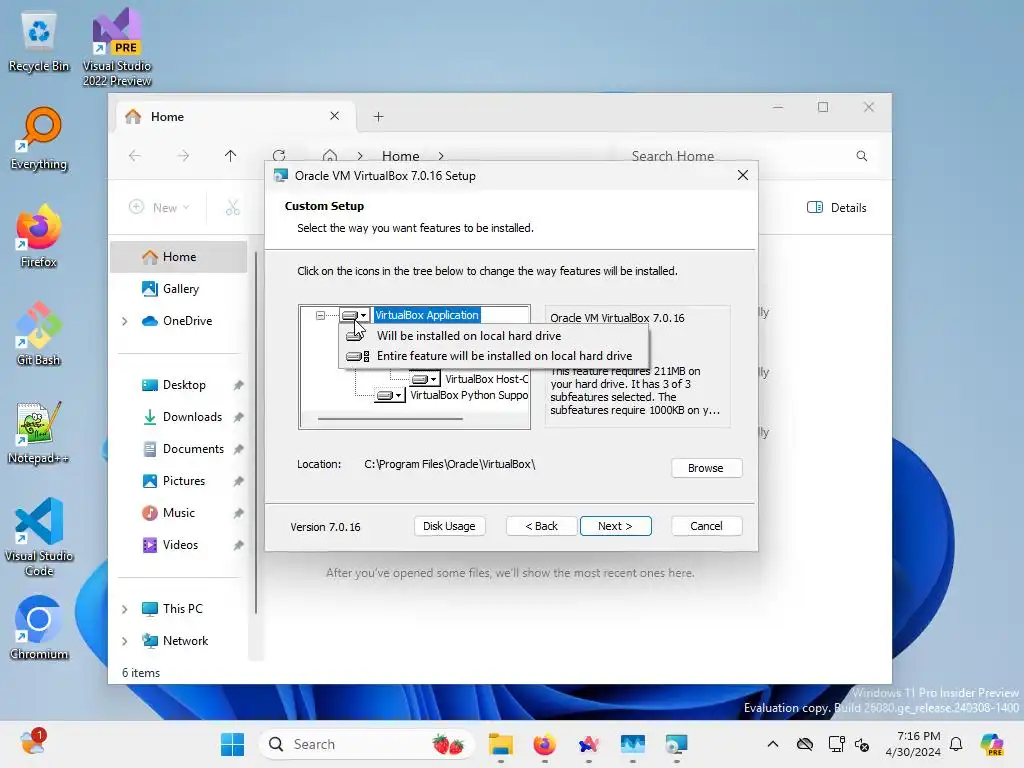This screenshot has width=1024, height=768.
Task: Select the VirtualBox Application tree item
Action: (427, 315)
